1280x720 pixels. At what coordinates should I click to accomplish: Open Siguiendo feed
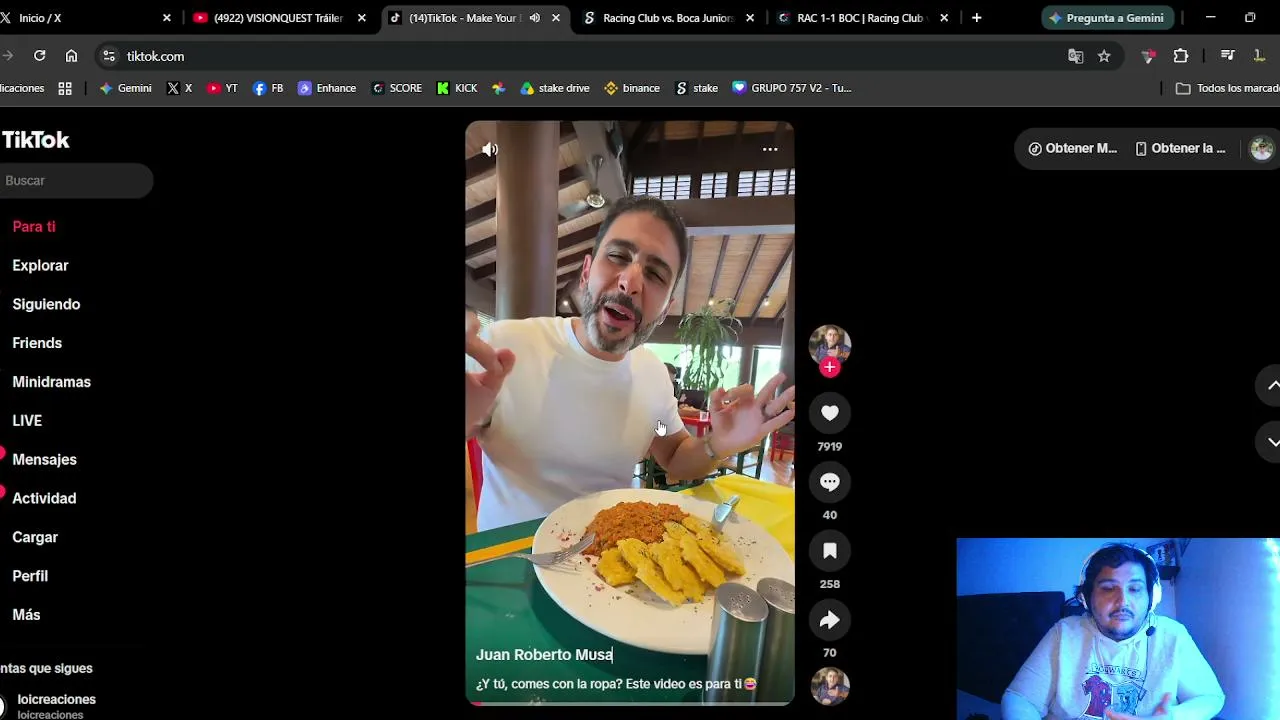[x=46, y=305]
